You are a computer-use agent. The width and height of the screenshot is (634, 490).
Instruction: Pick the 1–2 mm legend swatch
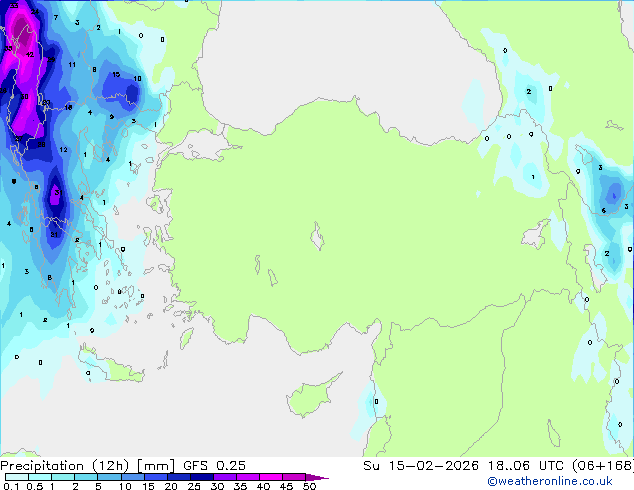pyautogui.click(x=63, y=477)
